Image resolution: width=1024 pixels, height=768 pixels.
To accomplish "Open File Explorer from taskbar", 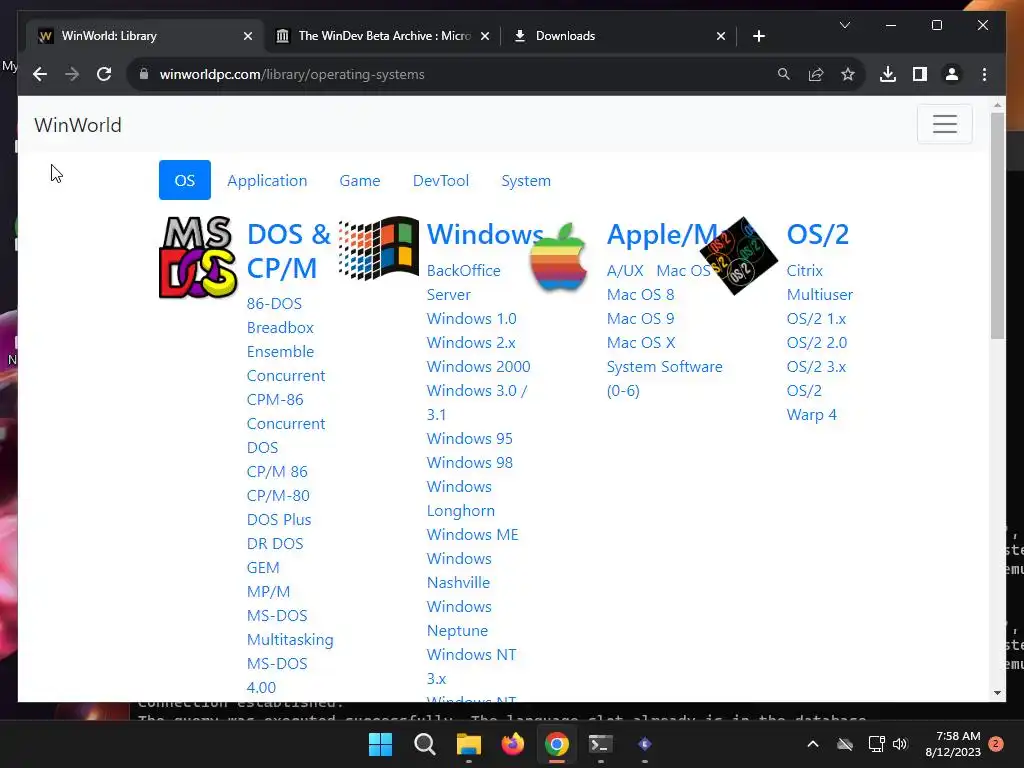I will tap(468, 744).
